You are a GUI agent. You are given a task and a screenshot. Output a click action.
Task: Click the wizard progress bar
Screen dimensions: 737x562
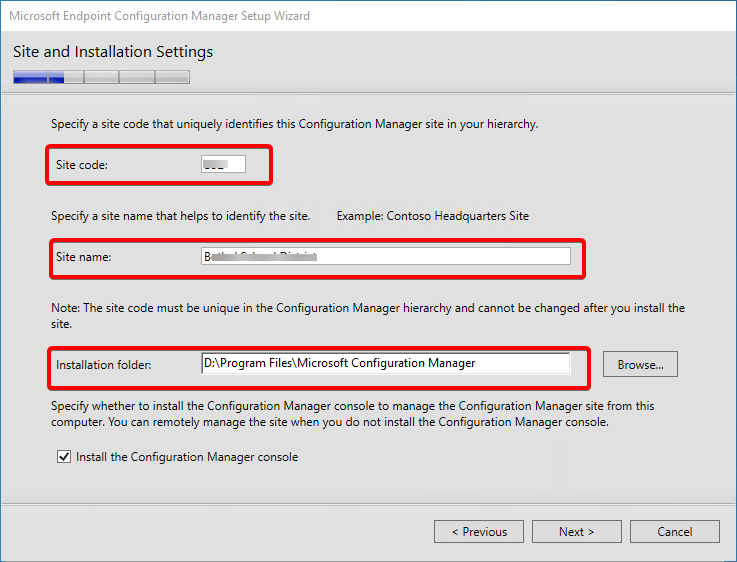pyautogui.click(x=102, y=77)
